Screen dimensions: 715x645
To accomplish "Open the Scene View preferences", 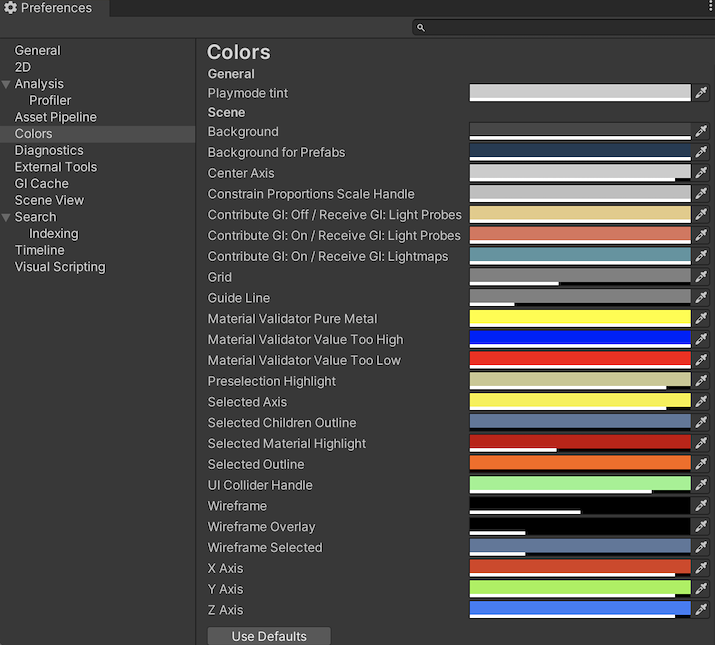I will click(49, 200).
